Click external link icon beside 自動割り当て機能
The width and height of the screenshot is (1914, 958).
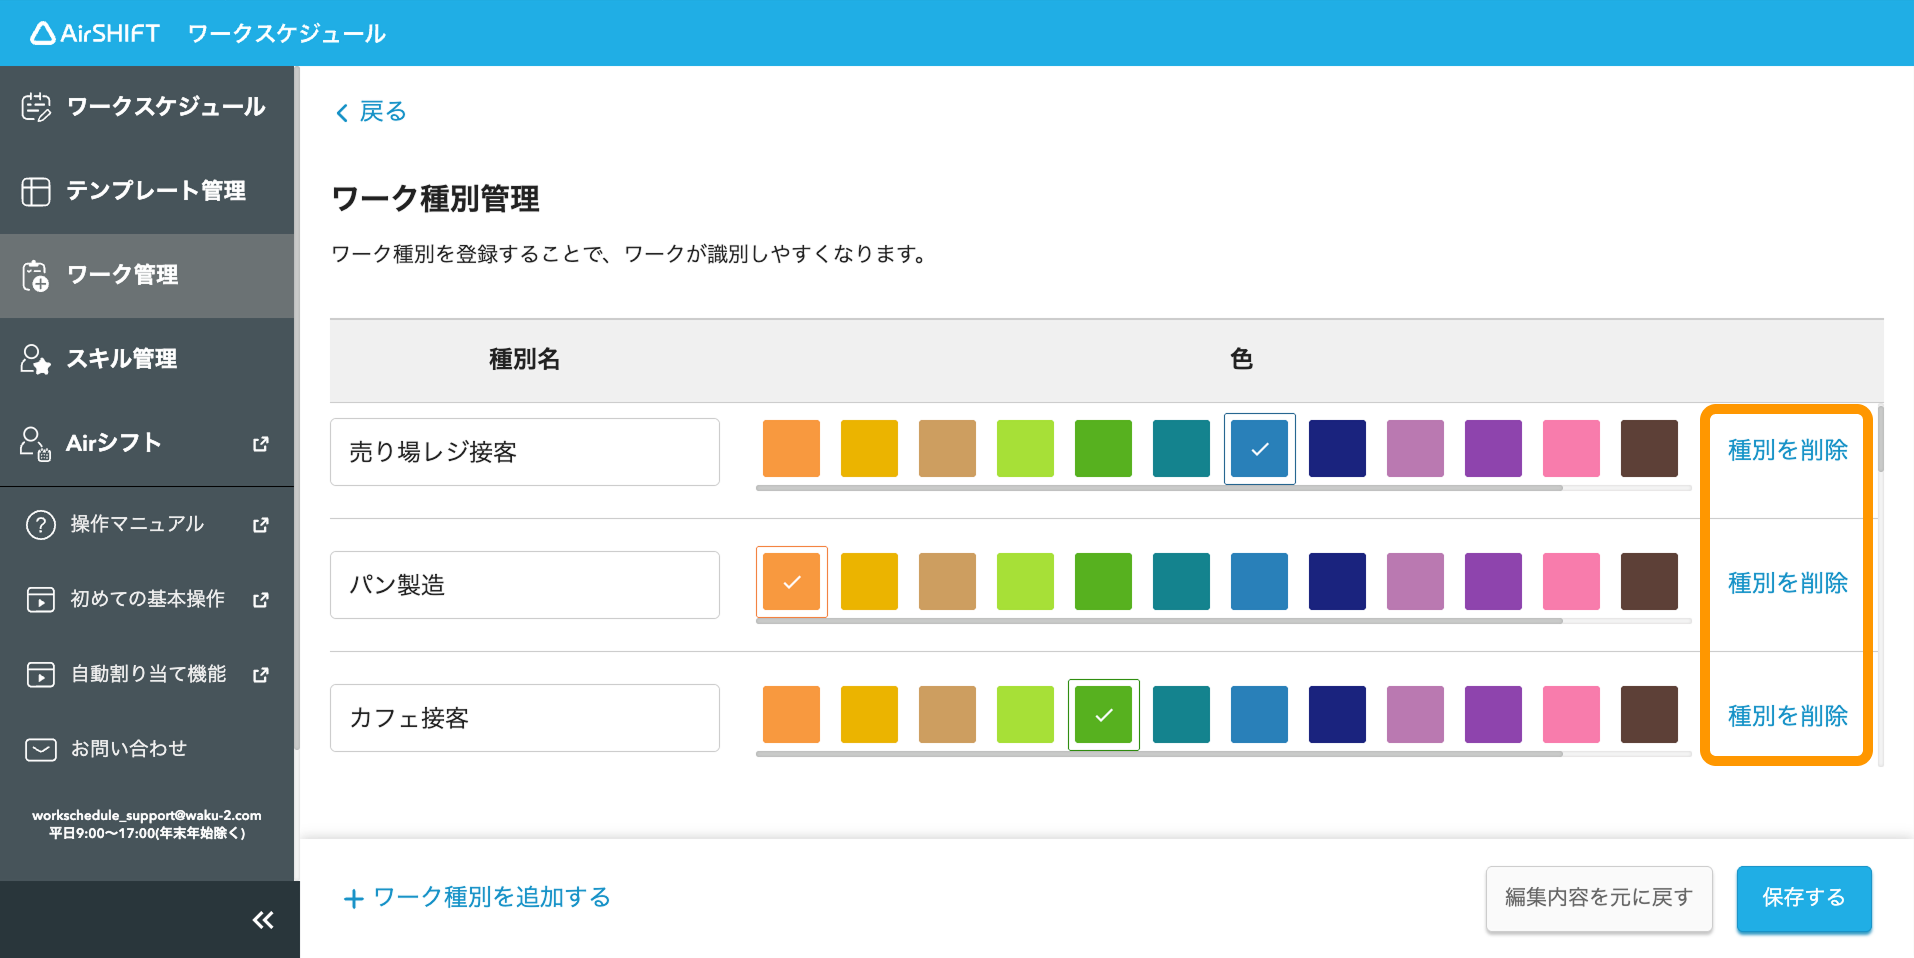(261, 674)
